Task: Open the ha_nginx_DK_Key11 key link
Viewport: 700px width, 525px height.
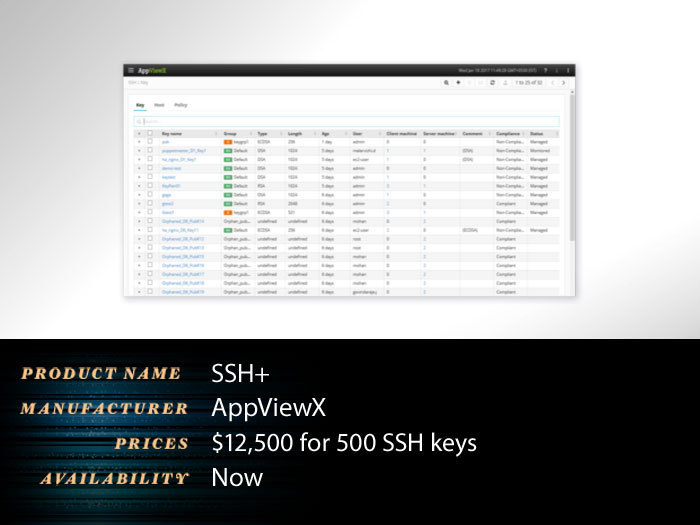Action: pos(180,230)
